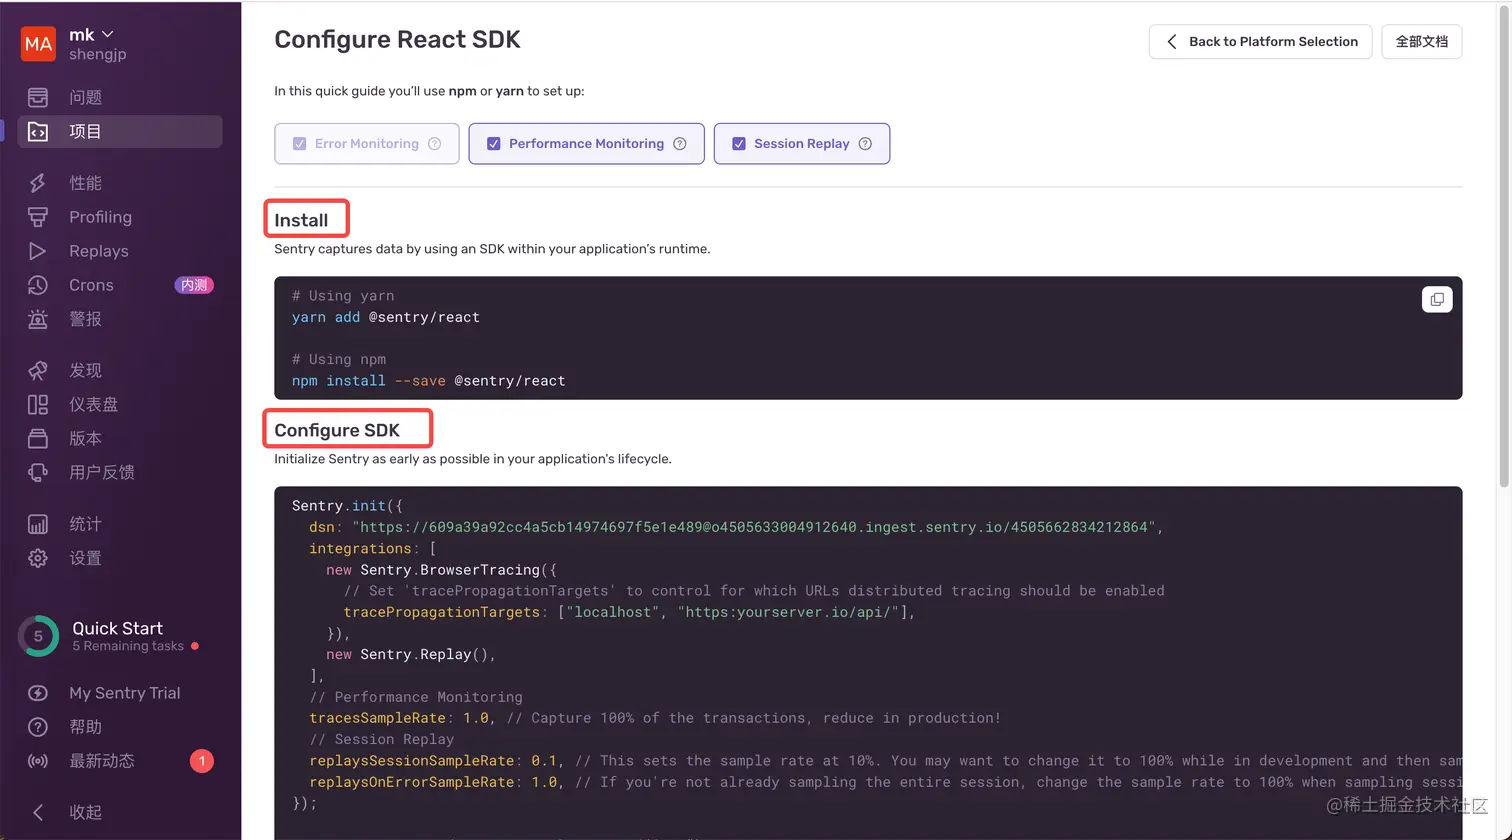Click the Install heading
The height and width of the screenshot is (840, 1512).
pos(301,220)
